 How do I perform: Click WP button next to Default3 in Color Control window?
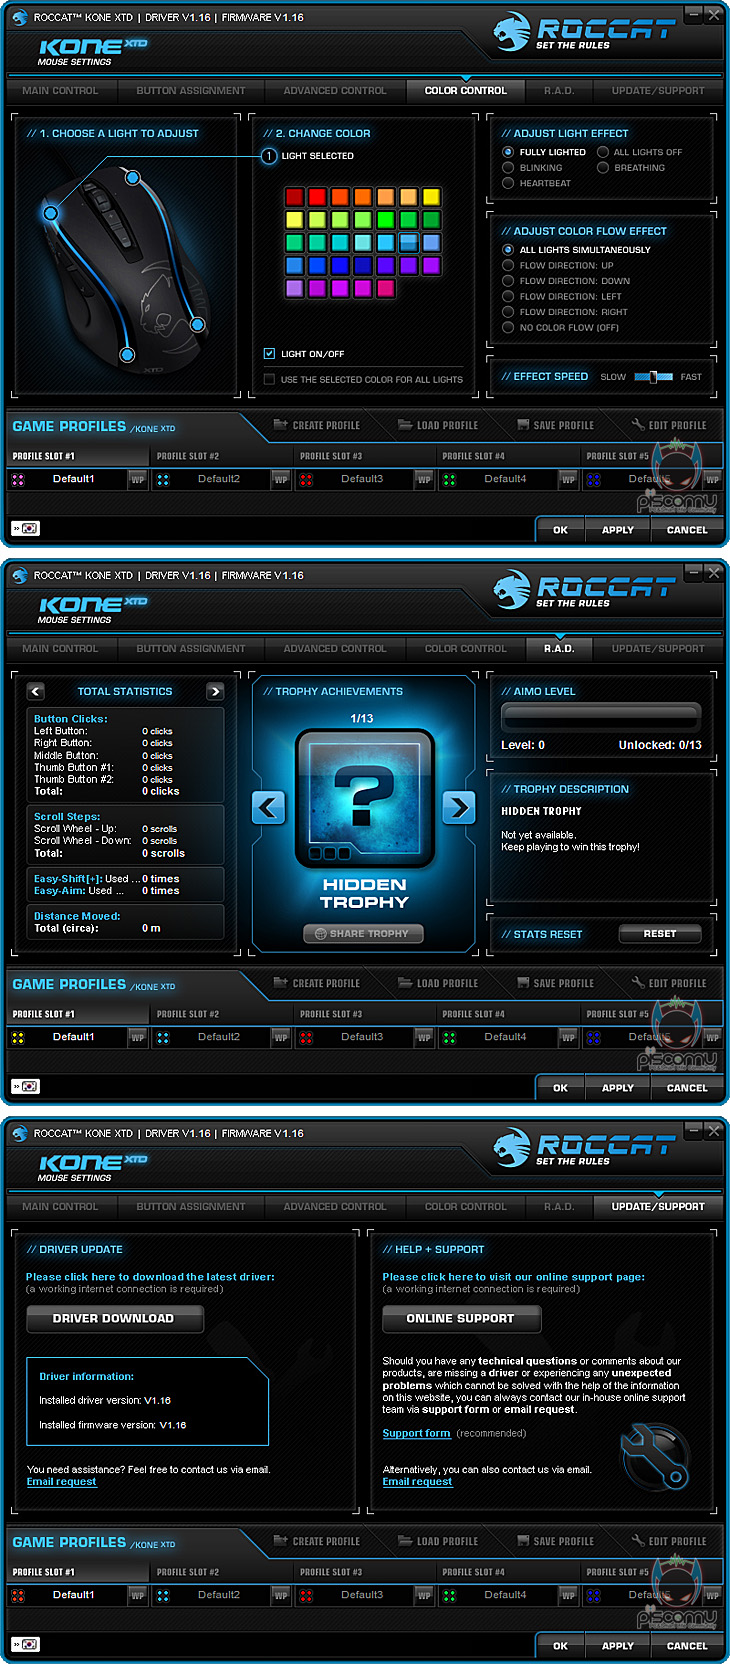click(x=425, y=479)
